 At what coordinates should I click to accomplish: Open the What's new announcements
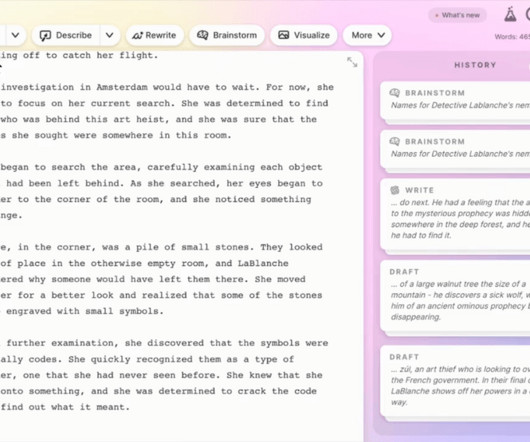[x=458, y=15]
